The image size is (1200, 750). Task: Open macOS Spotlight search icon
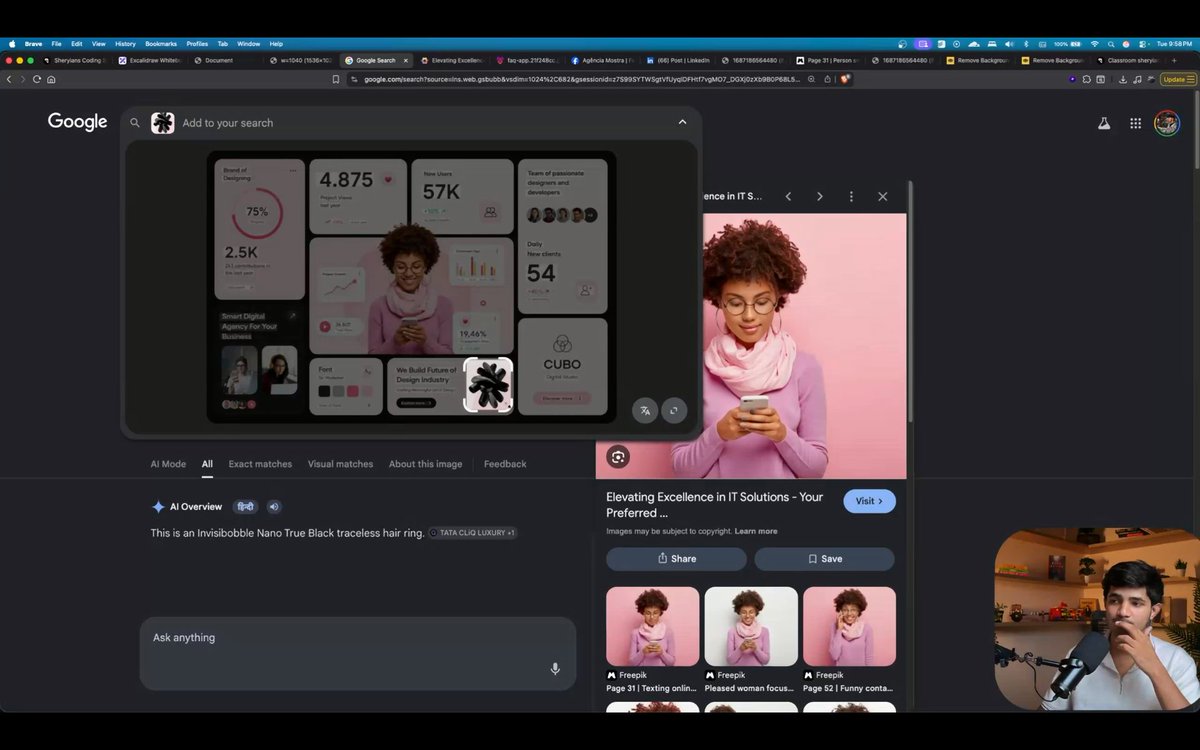pyautogui.click(x=1110, y=44)
